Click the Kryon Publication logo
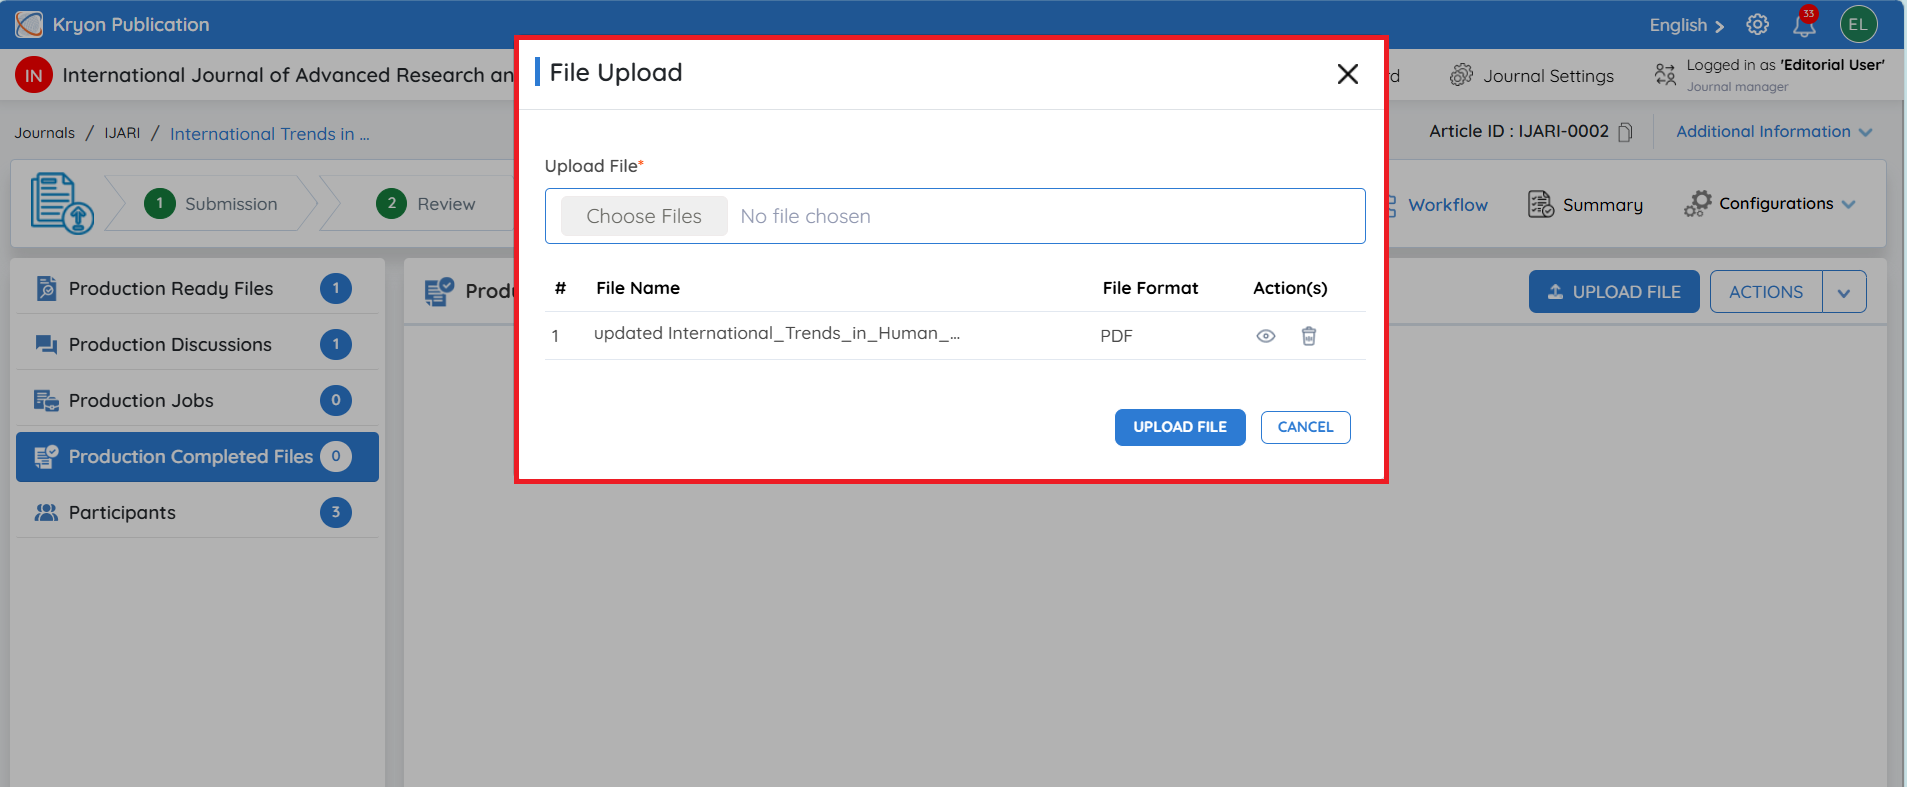This screenshot has width=1907, height=787. tap(29, 24)
